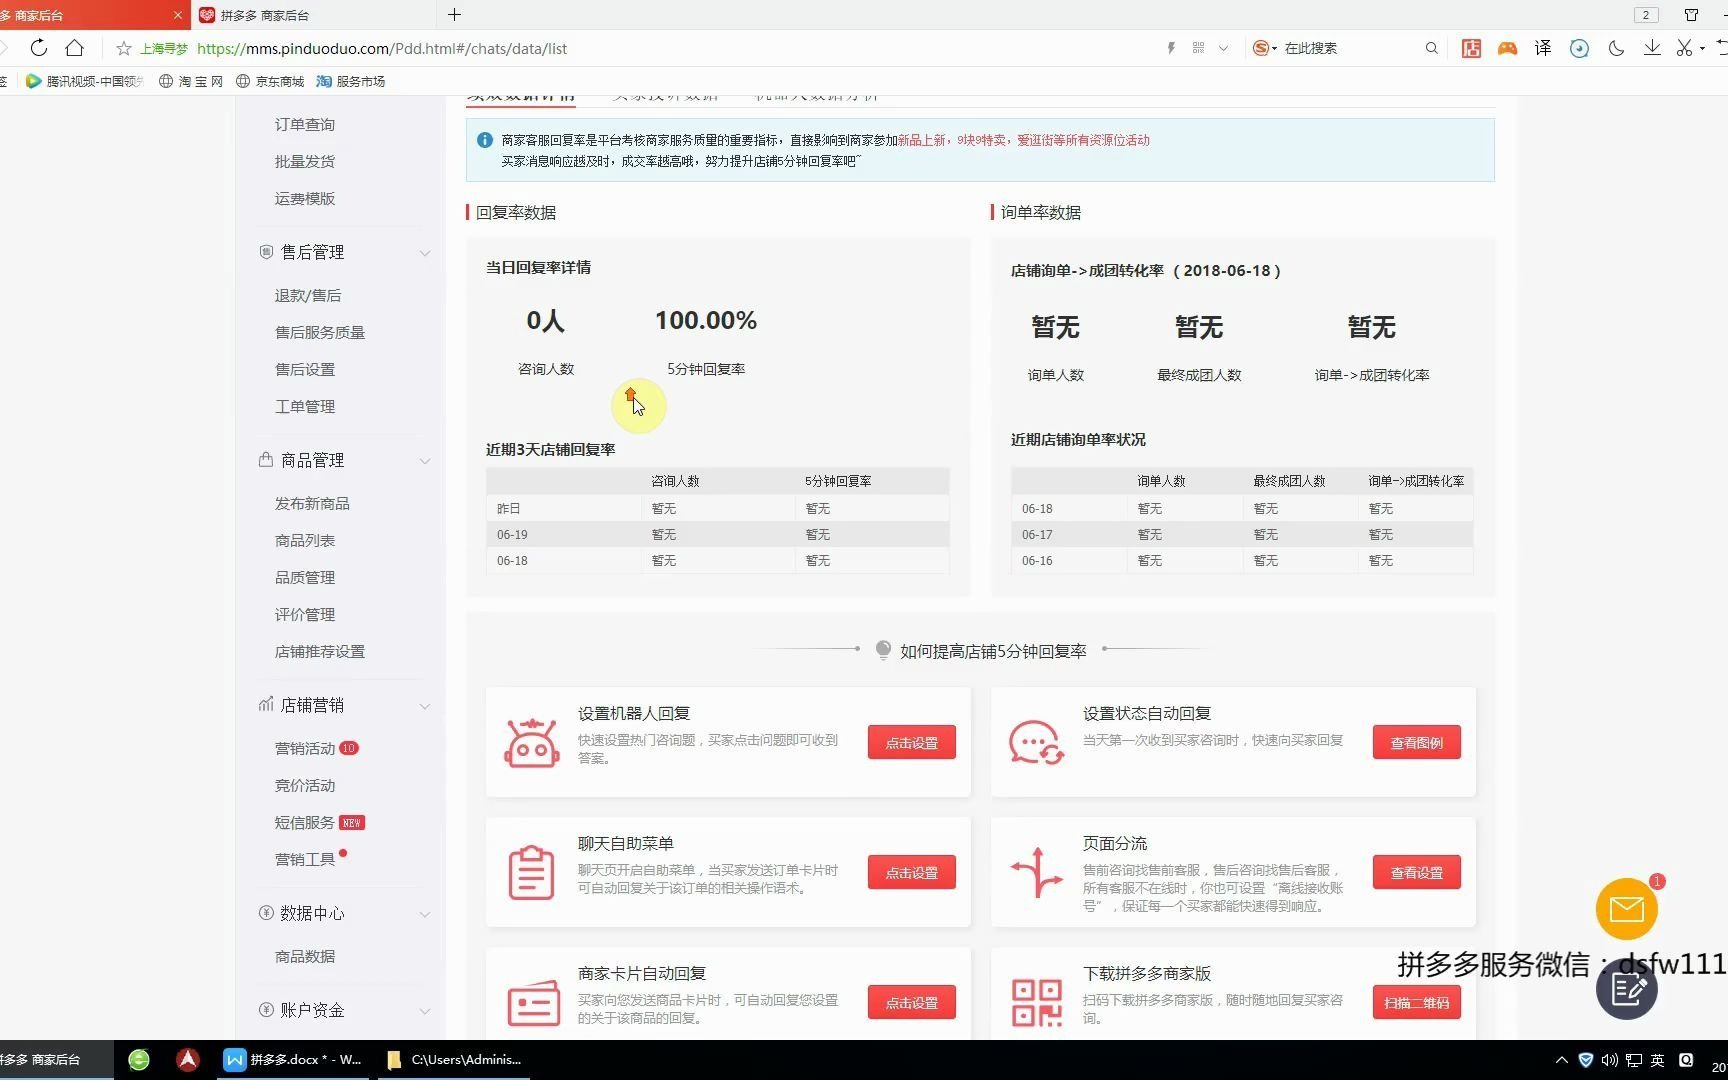Click the translate icon in browser toolbar

[1542, 47]
